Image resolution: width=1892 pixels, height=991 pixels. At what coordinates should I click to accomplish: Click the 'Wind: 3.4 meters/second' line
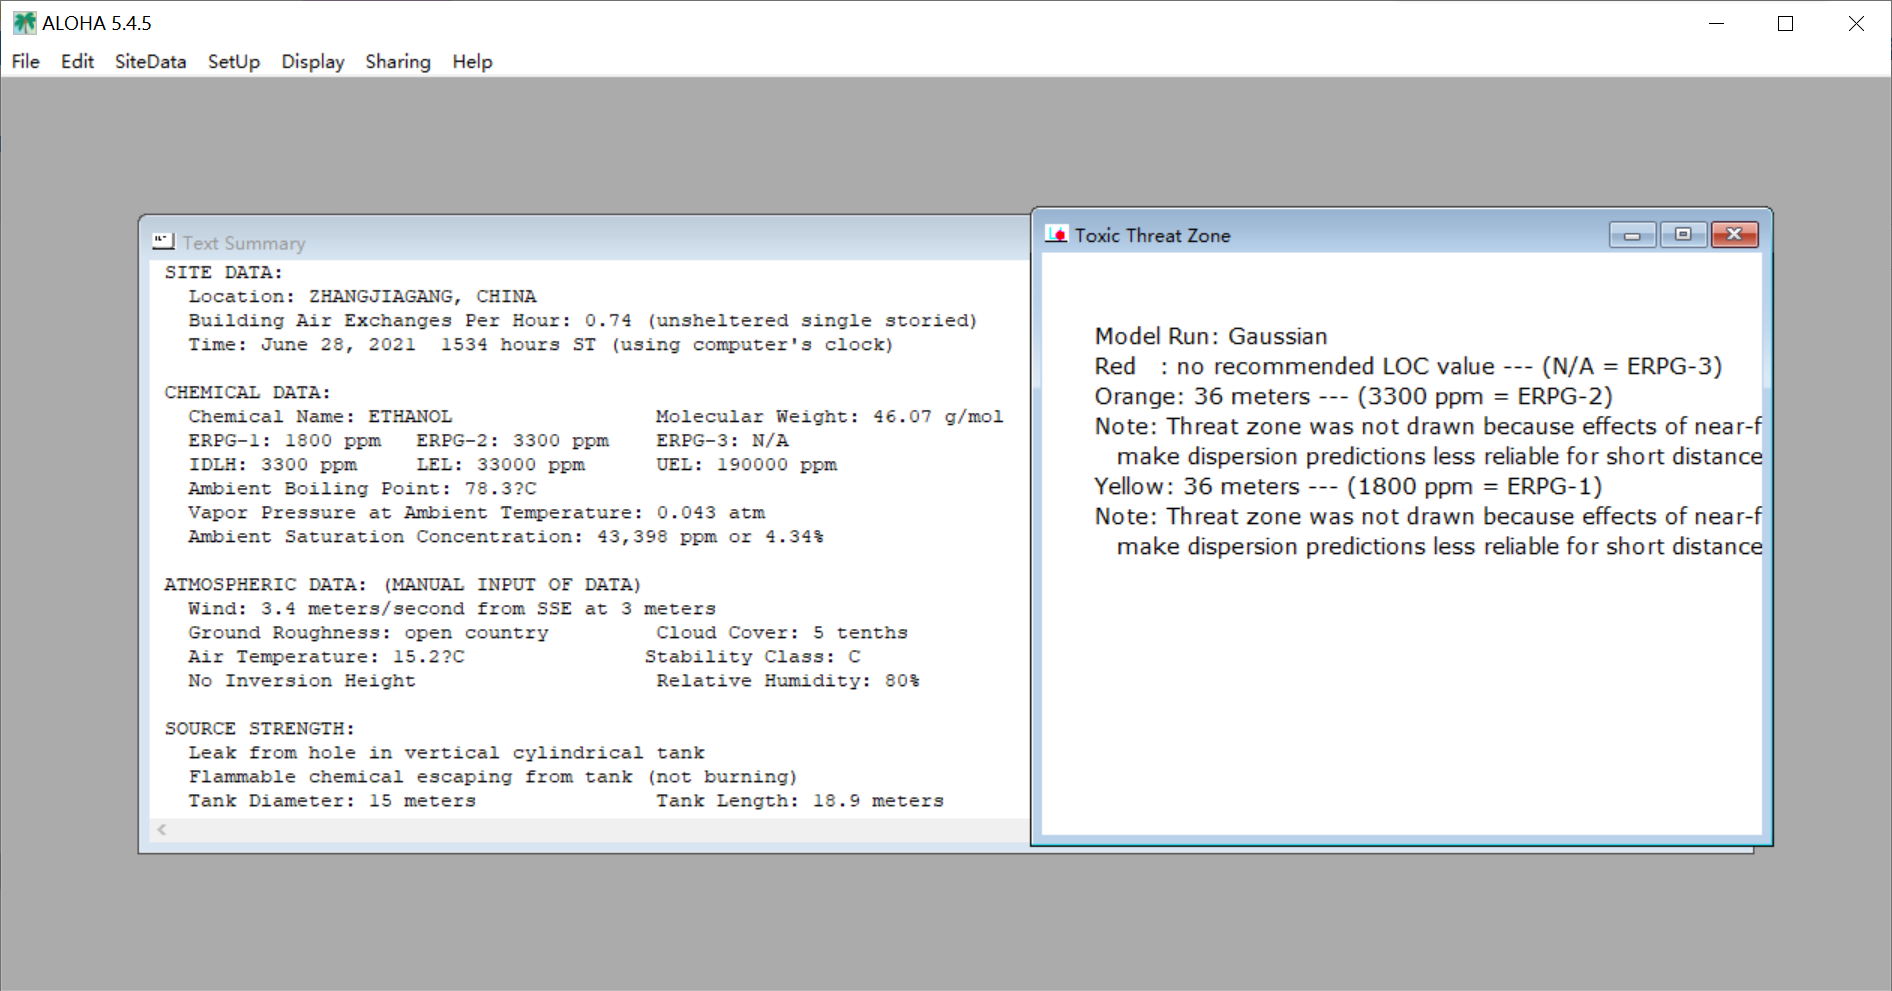click(452, 608)
